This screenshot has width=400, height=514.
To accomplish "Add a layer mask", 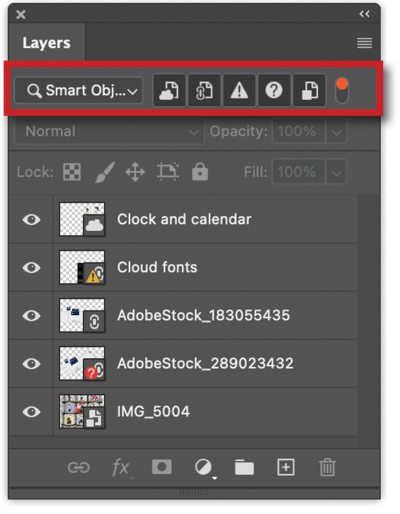I will click(162, 467).
